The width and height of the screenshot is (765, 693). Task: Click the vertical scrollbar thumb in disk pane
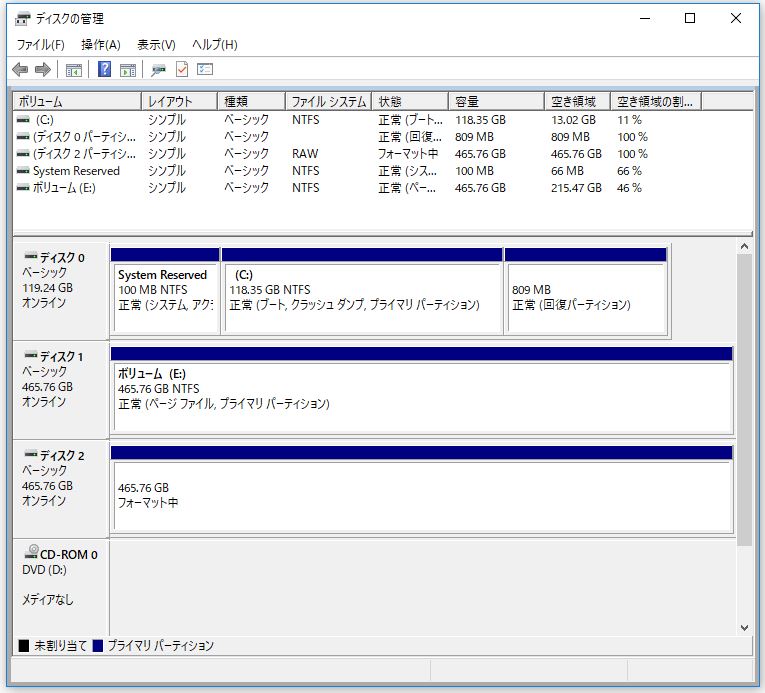coord(744,400)
